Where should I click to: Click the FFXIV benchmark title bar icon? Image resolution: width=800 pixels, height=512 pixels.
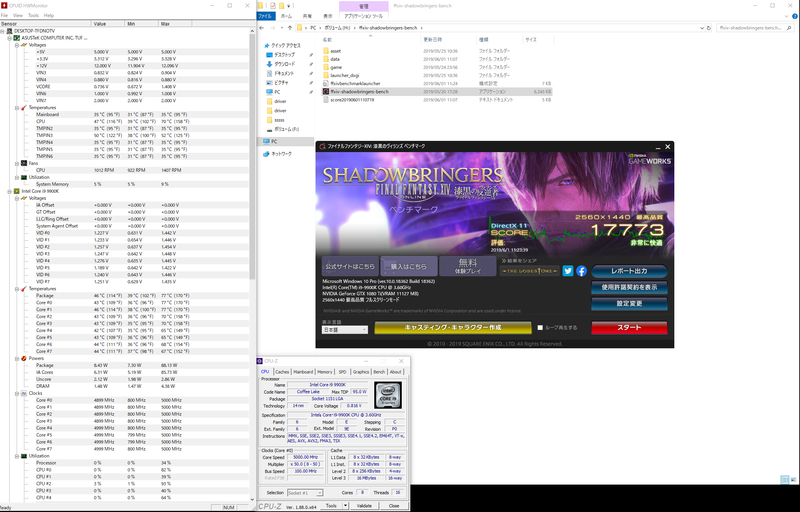click(322, 146)
